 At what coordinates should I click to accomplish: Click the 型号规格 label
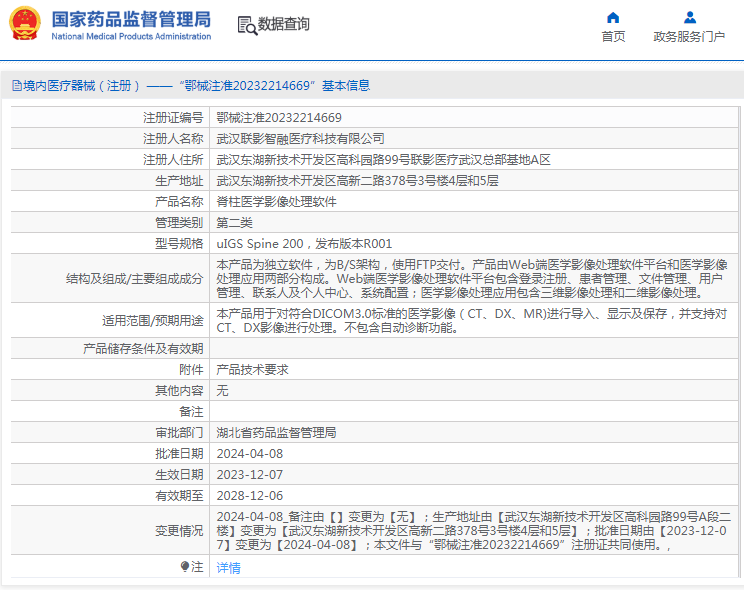(179, 243)
